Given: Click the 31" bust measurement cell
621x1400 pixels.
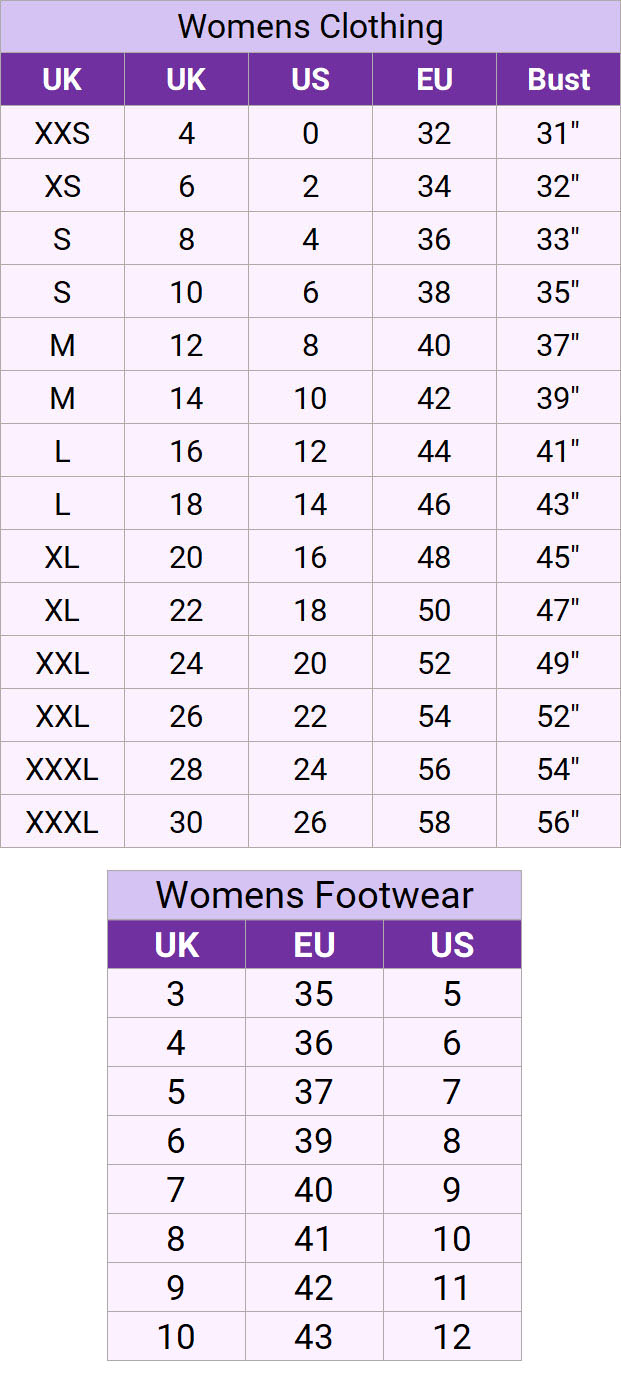Looking at the screenshot, I should point(558,133).
